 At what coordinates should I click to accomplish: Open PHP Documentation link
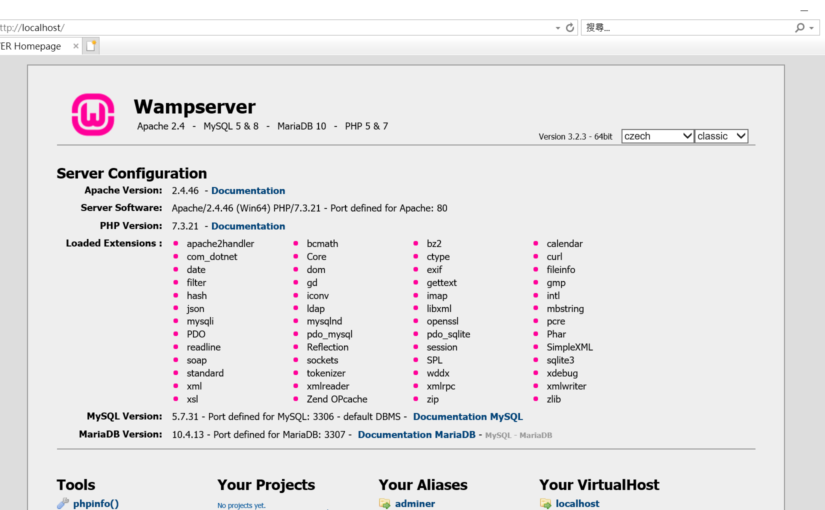tap(248, 226)
